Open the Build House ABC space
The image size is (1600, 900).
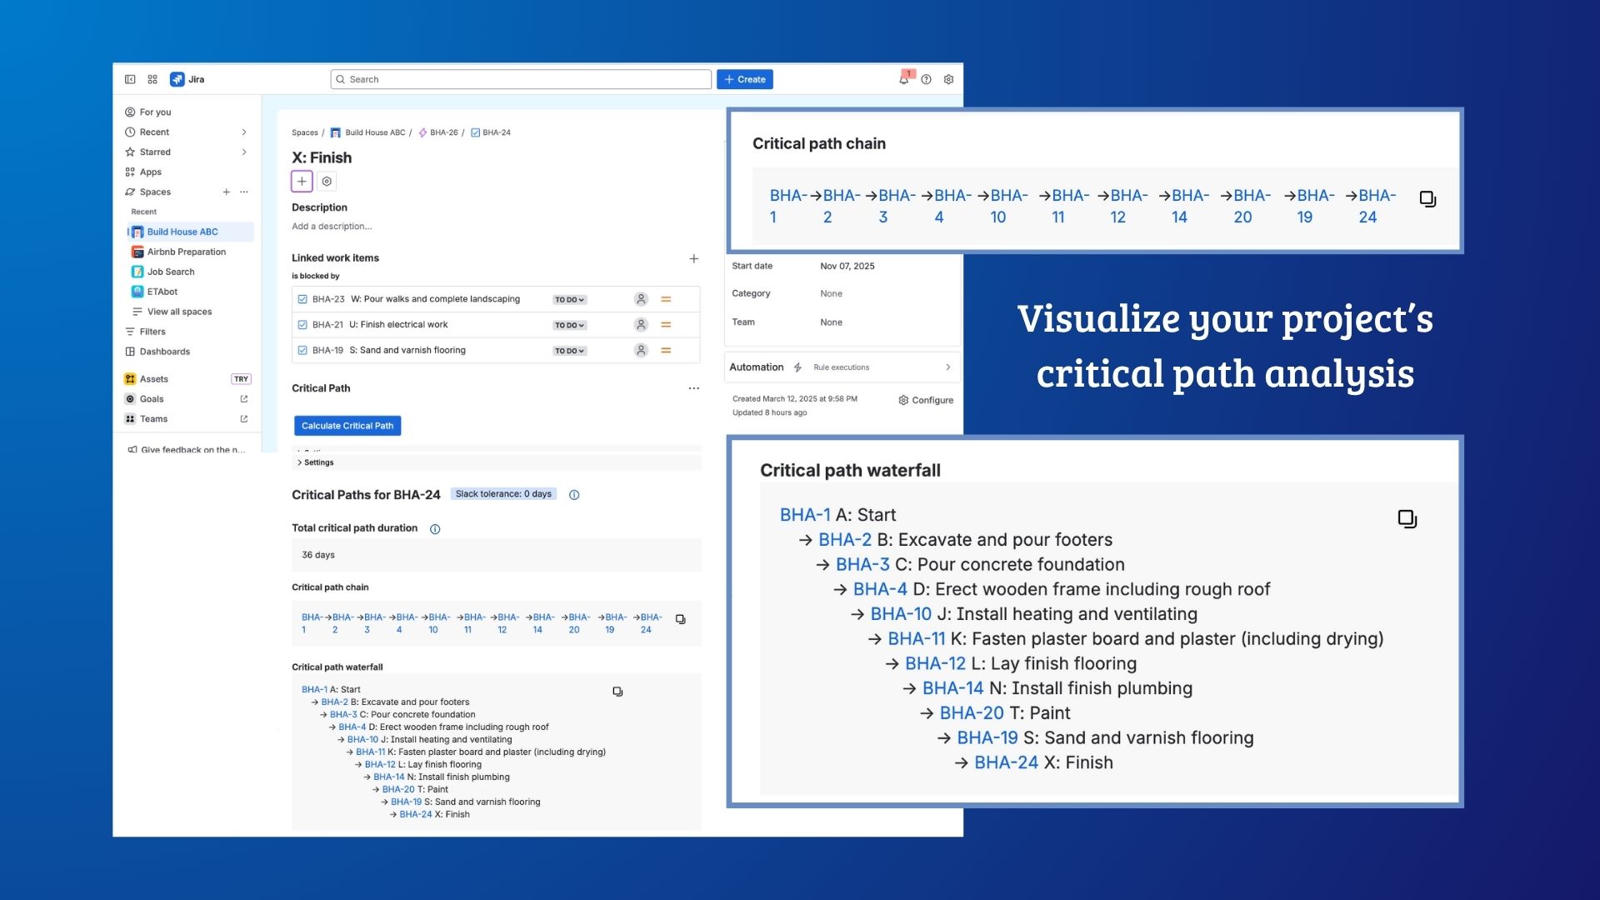183,231
